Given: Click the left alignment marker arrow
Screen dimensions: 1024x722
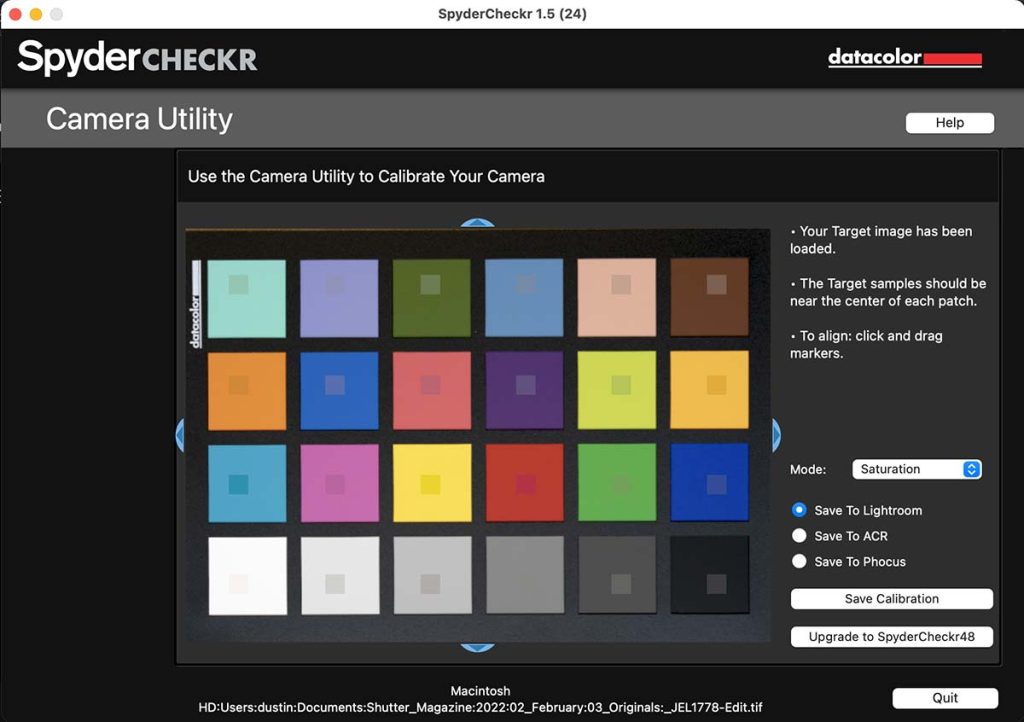Looking at the screenshot, I should [180, 435].
